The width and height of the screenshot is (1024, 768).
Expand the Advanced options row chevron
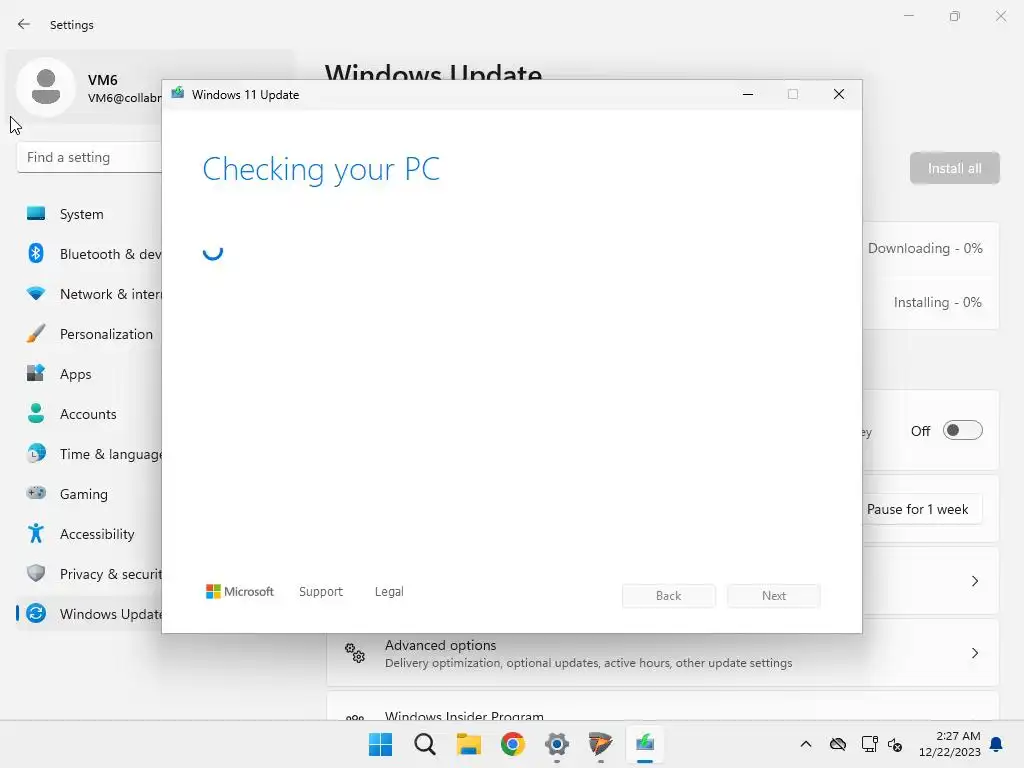(974, 653)
